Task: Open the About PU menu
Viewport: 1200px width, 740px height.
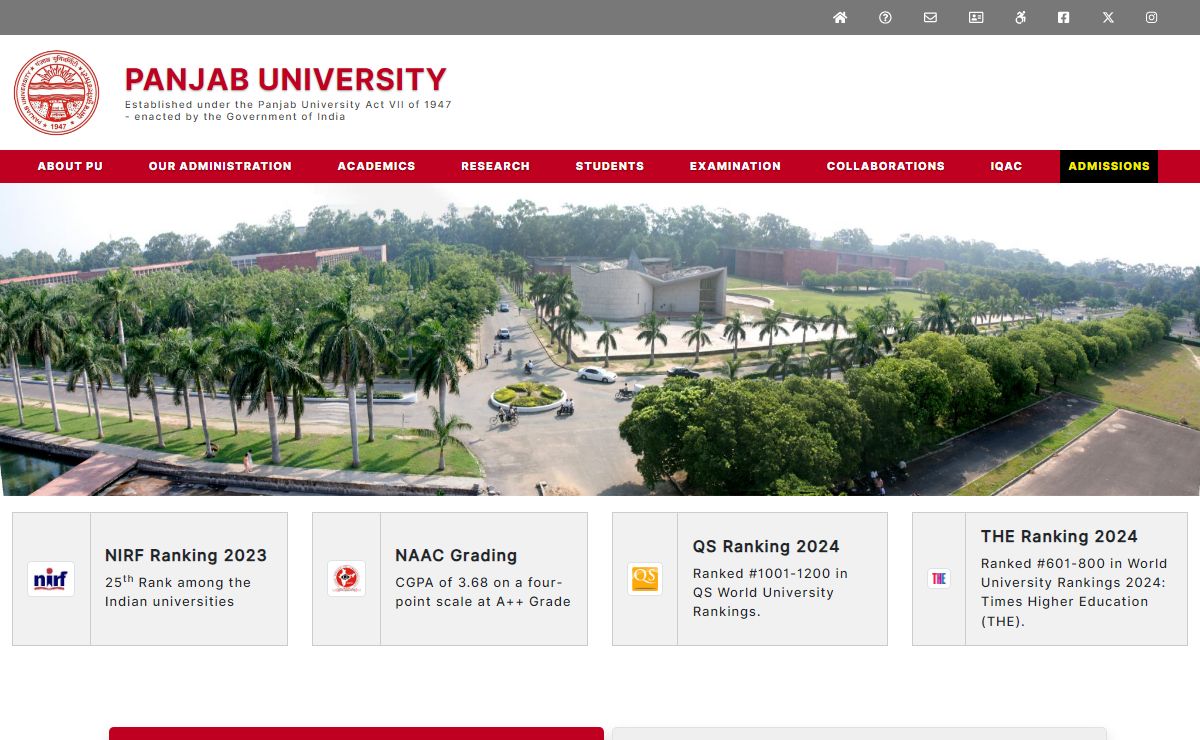Action: coord(70,166)
